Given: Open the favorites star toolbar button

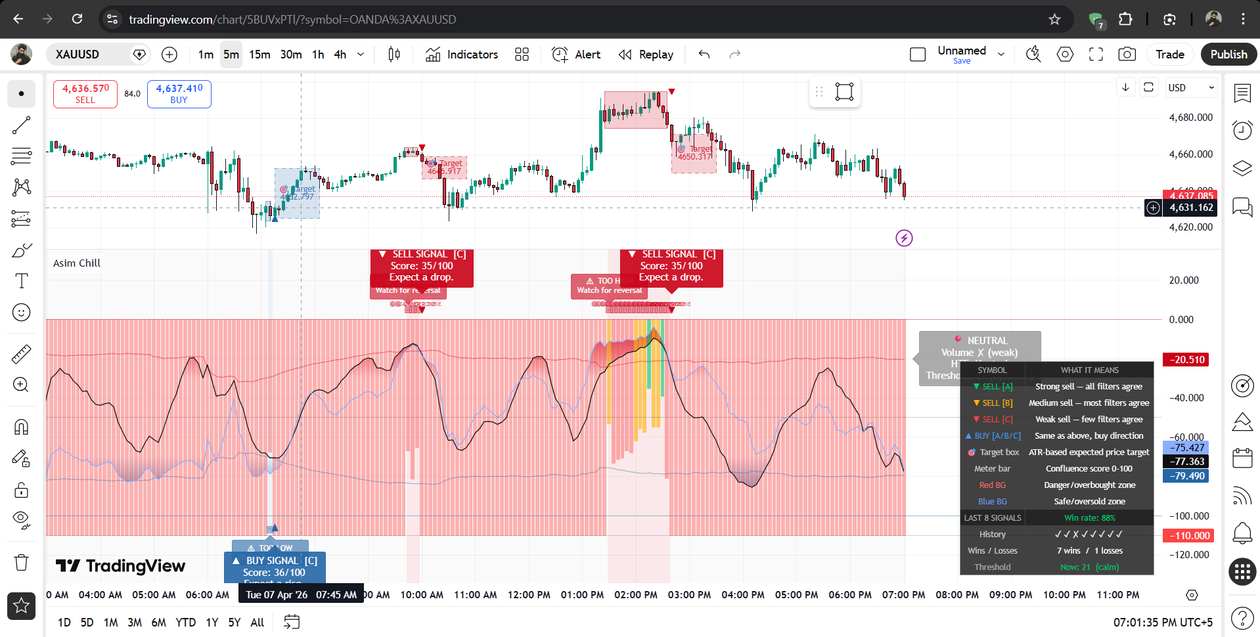Looking at the screenshot, I should coord(21,605).
